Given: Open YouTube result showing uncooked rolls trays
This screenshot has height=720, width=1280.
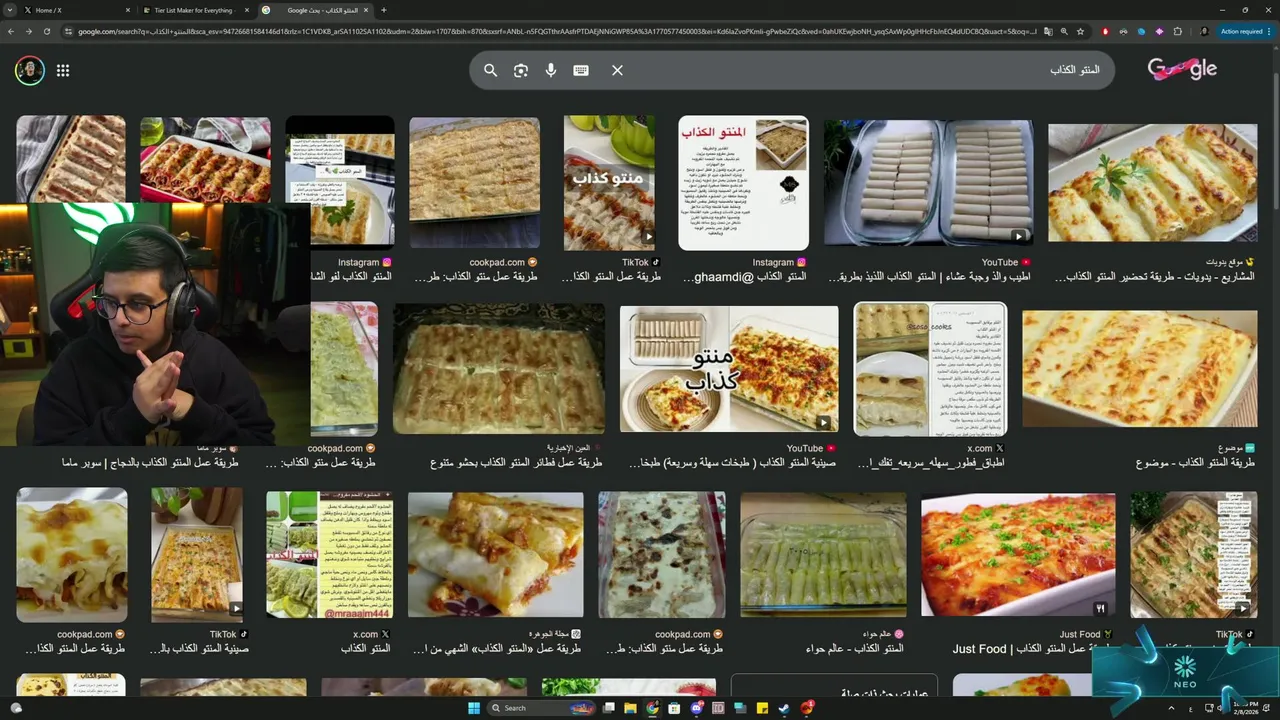Looking at the screenshot, I should tap(929, 182).
